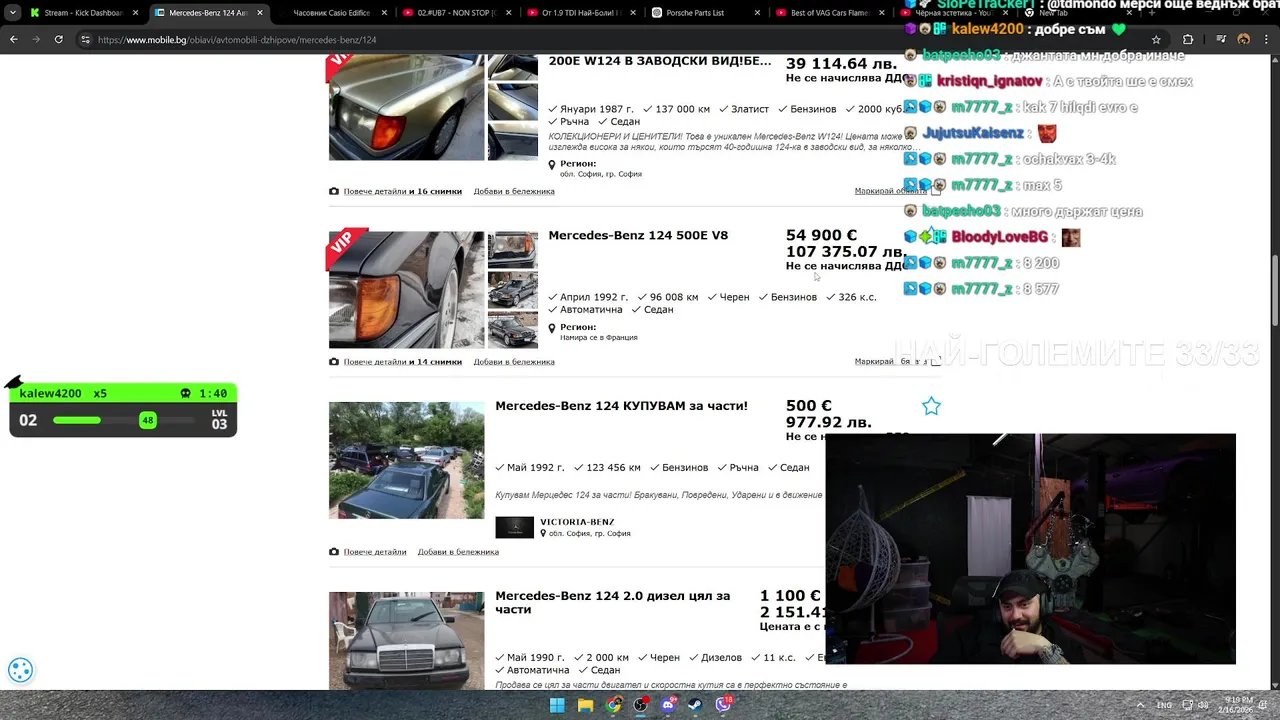Open File Explorer from the taskbar
The image size is (1280, 720).
[x=585, y=705]
